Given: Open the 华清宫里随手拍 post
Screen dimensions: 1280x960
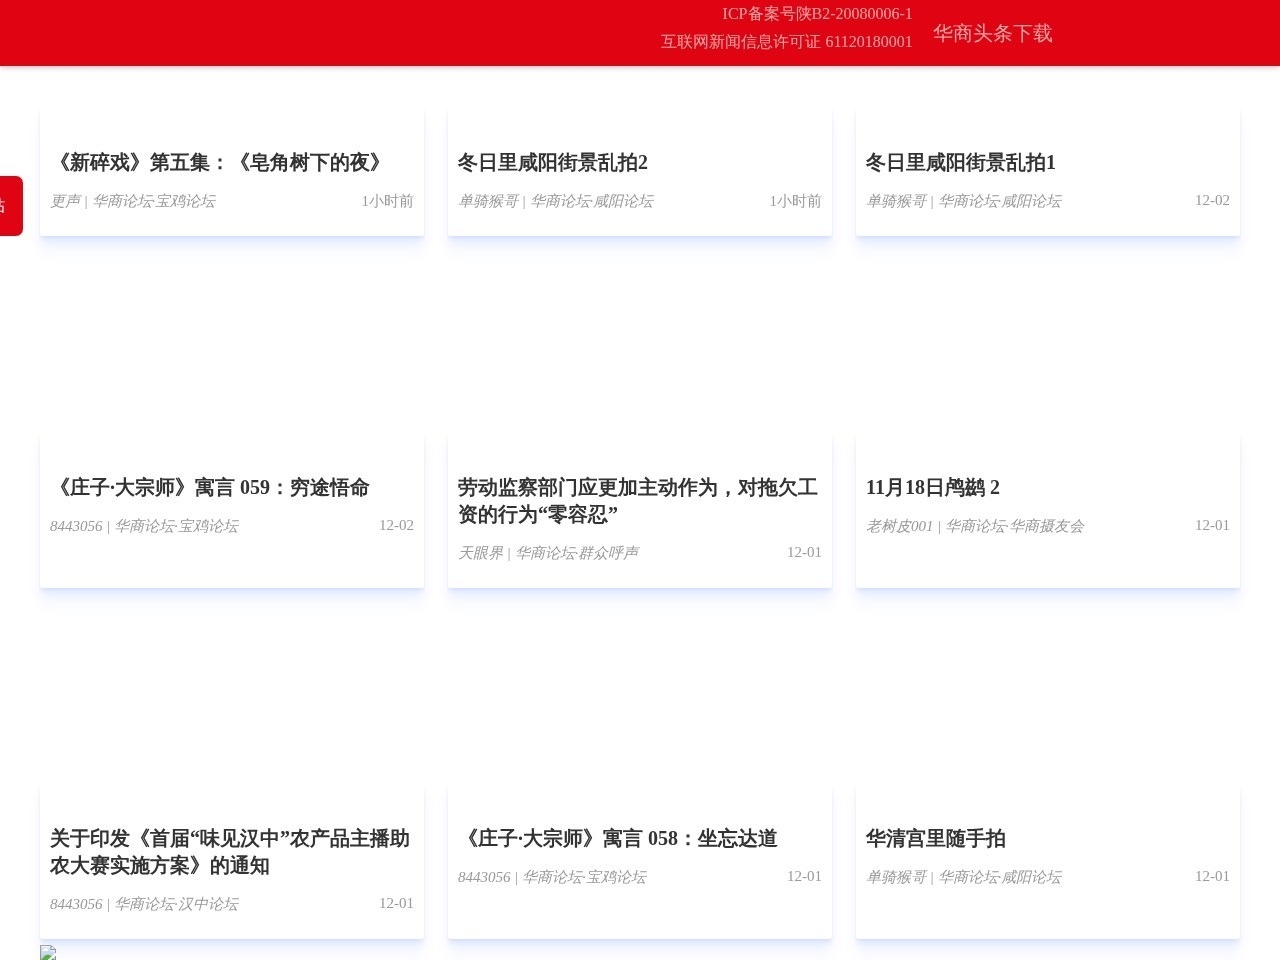Looking at the screenshot, I should [x=936, y=838].
